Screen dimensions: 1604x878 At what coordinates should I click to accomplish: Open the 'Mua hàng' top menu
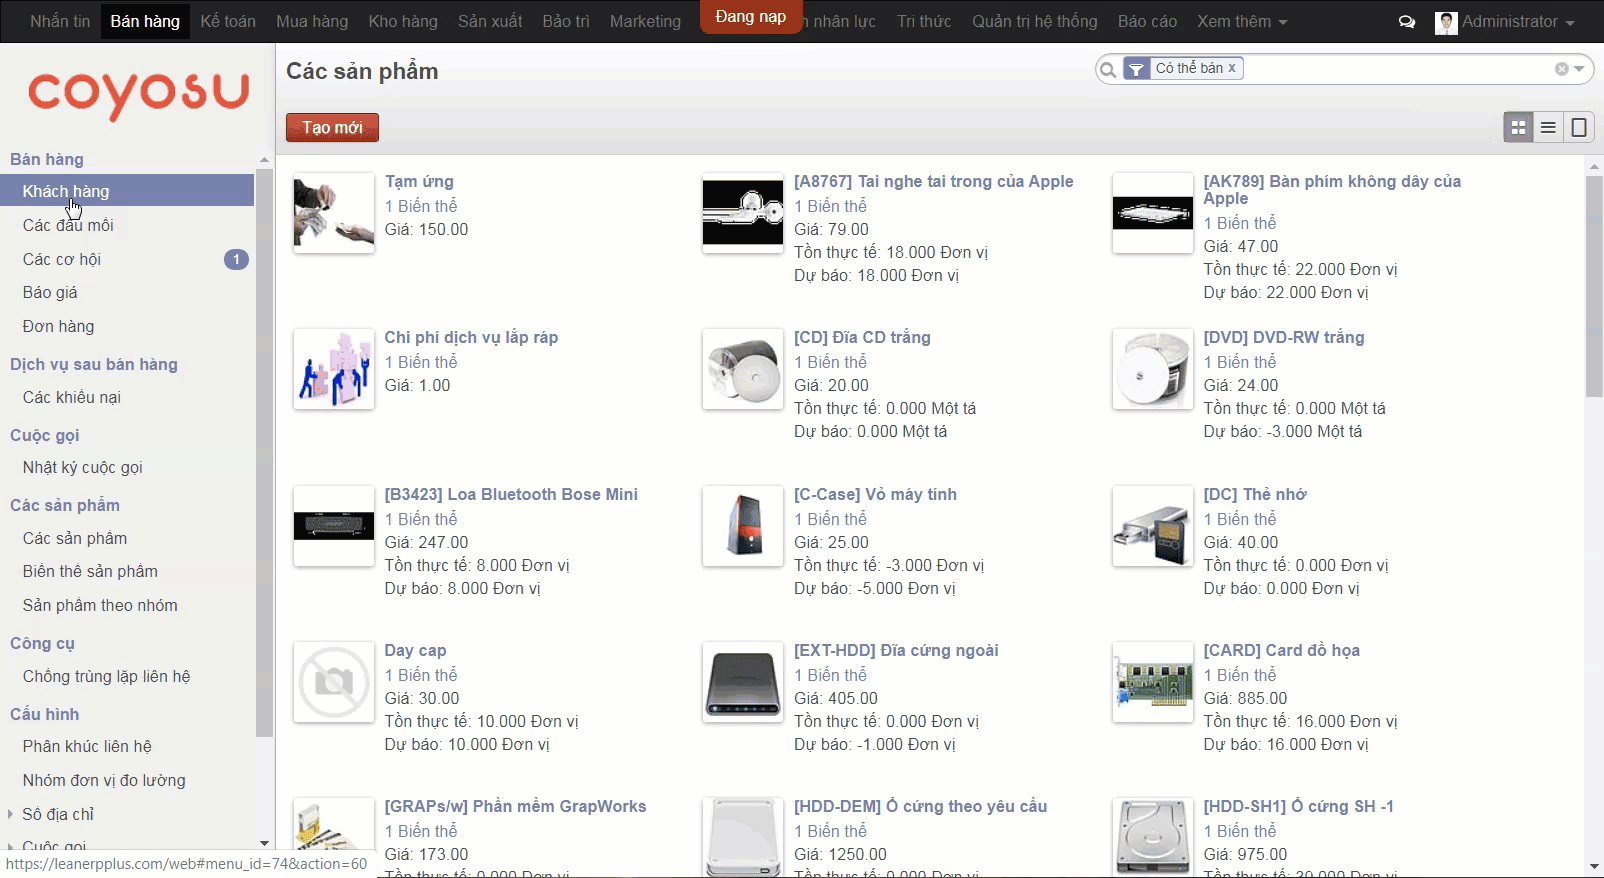tap(312, 21)
